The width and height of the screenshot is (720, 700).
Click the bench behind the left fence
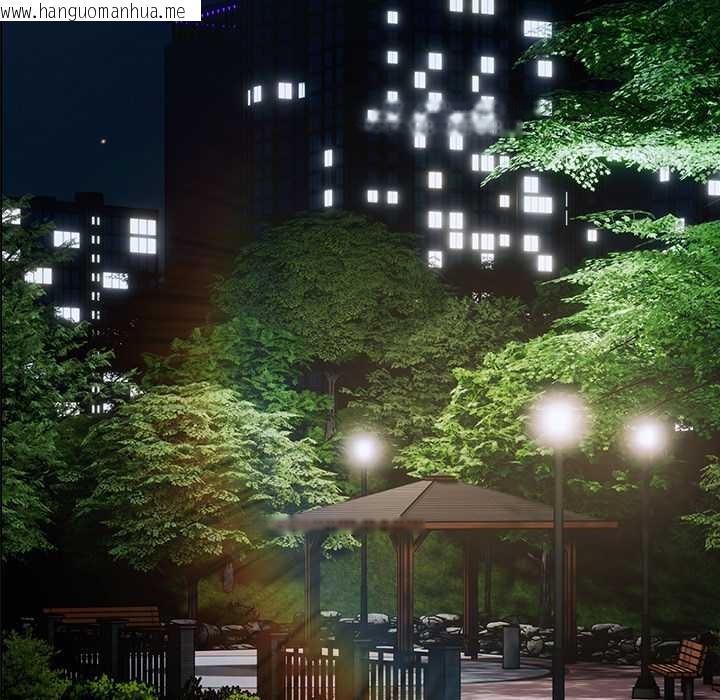click(102, 616)
